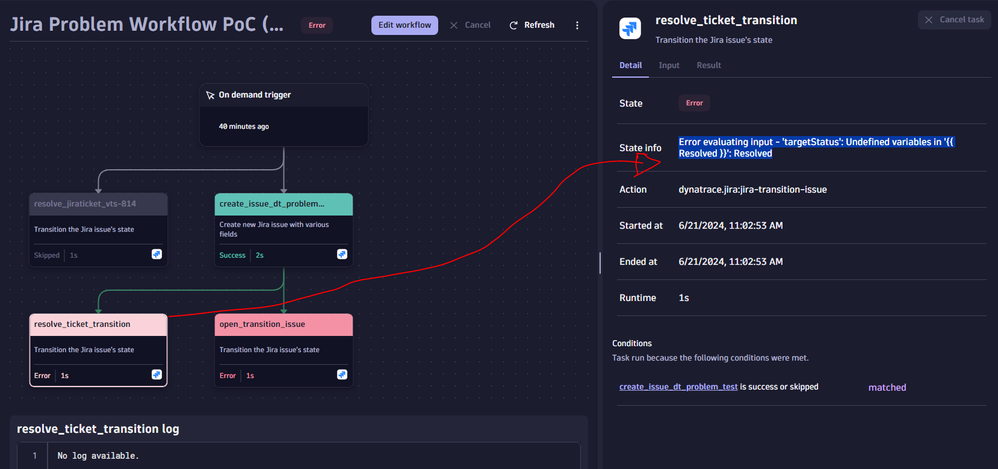Click the Refresh icon button
998x469 pixels.
[x=514, y=25]
